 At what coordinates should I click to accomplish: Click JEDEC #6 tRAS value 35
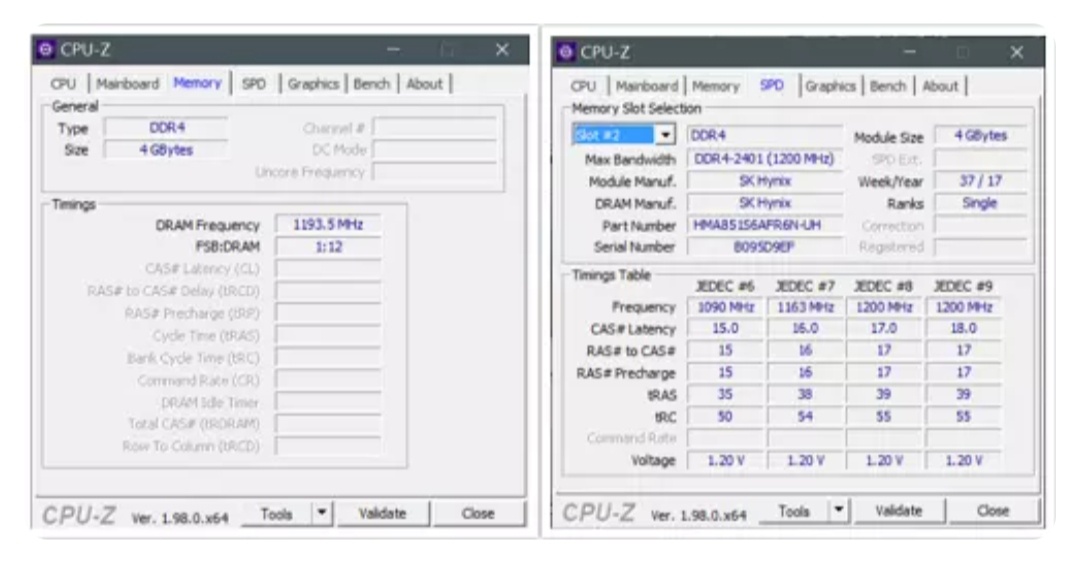725,395
